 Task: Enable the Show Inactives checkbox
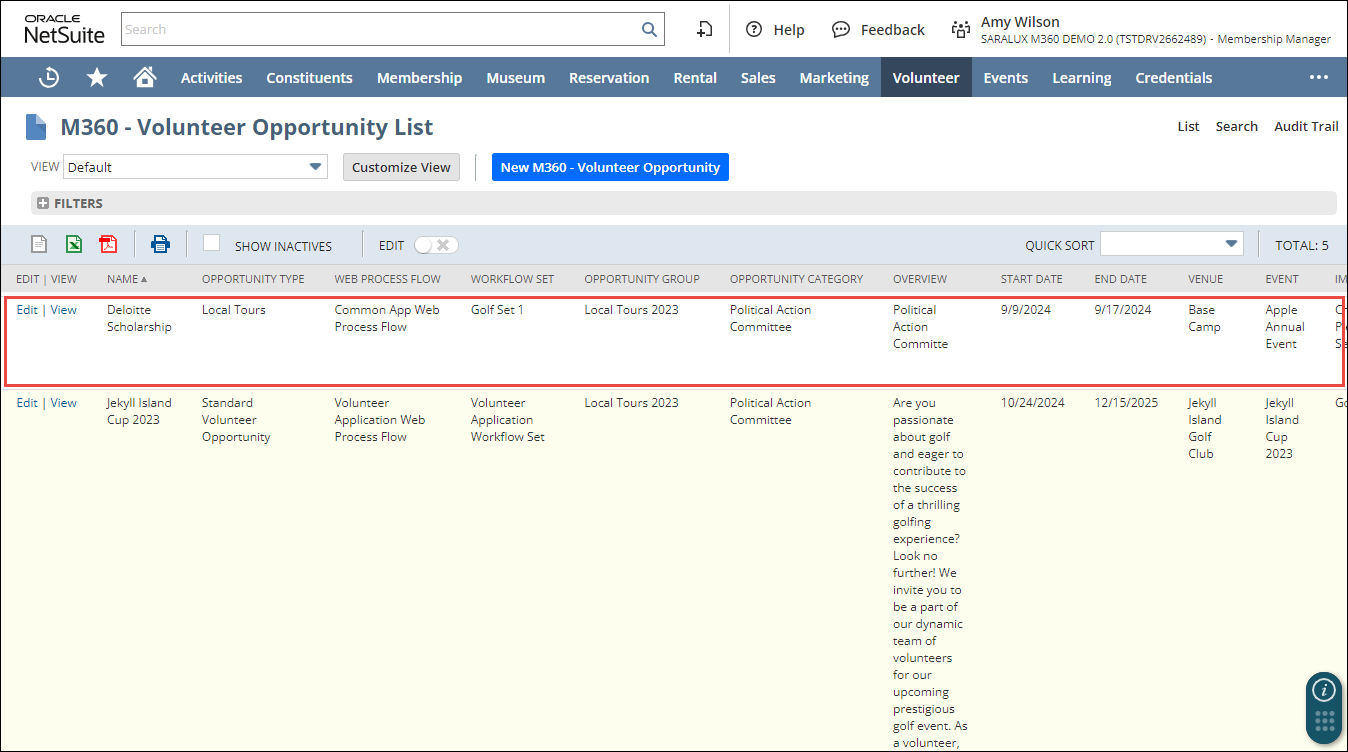[211, 243]
